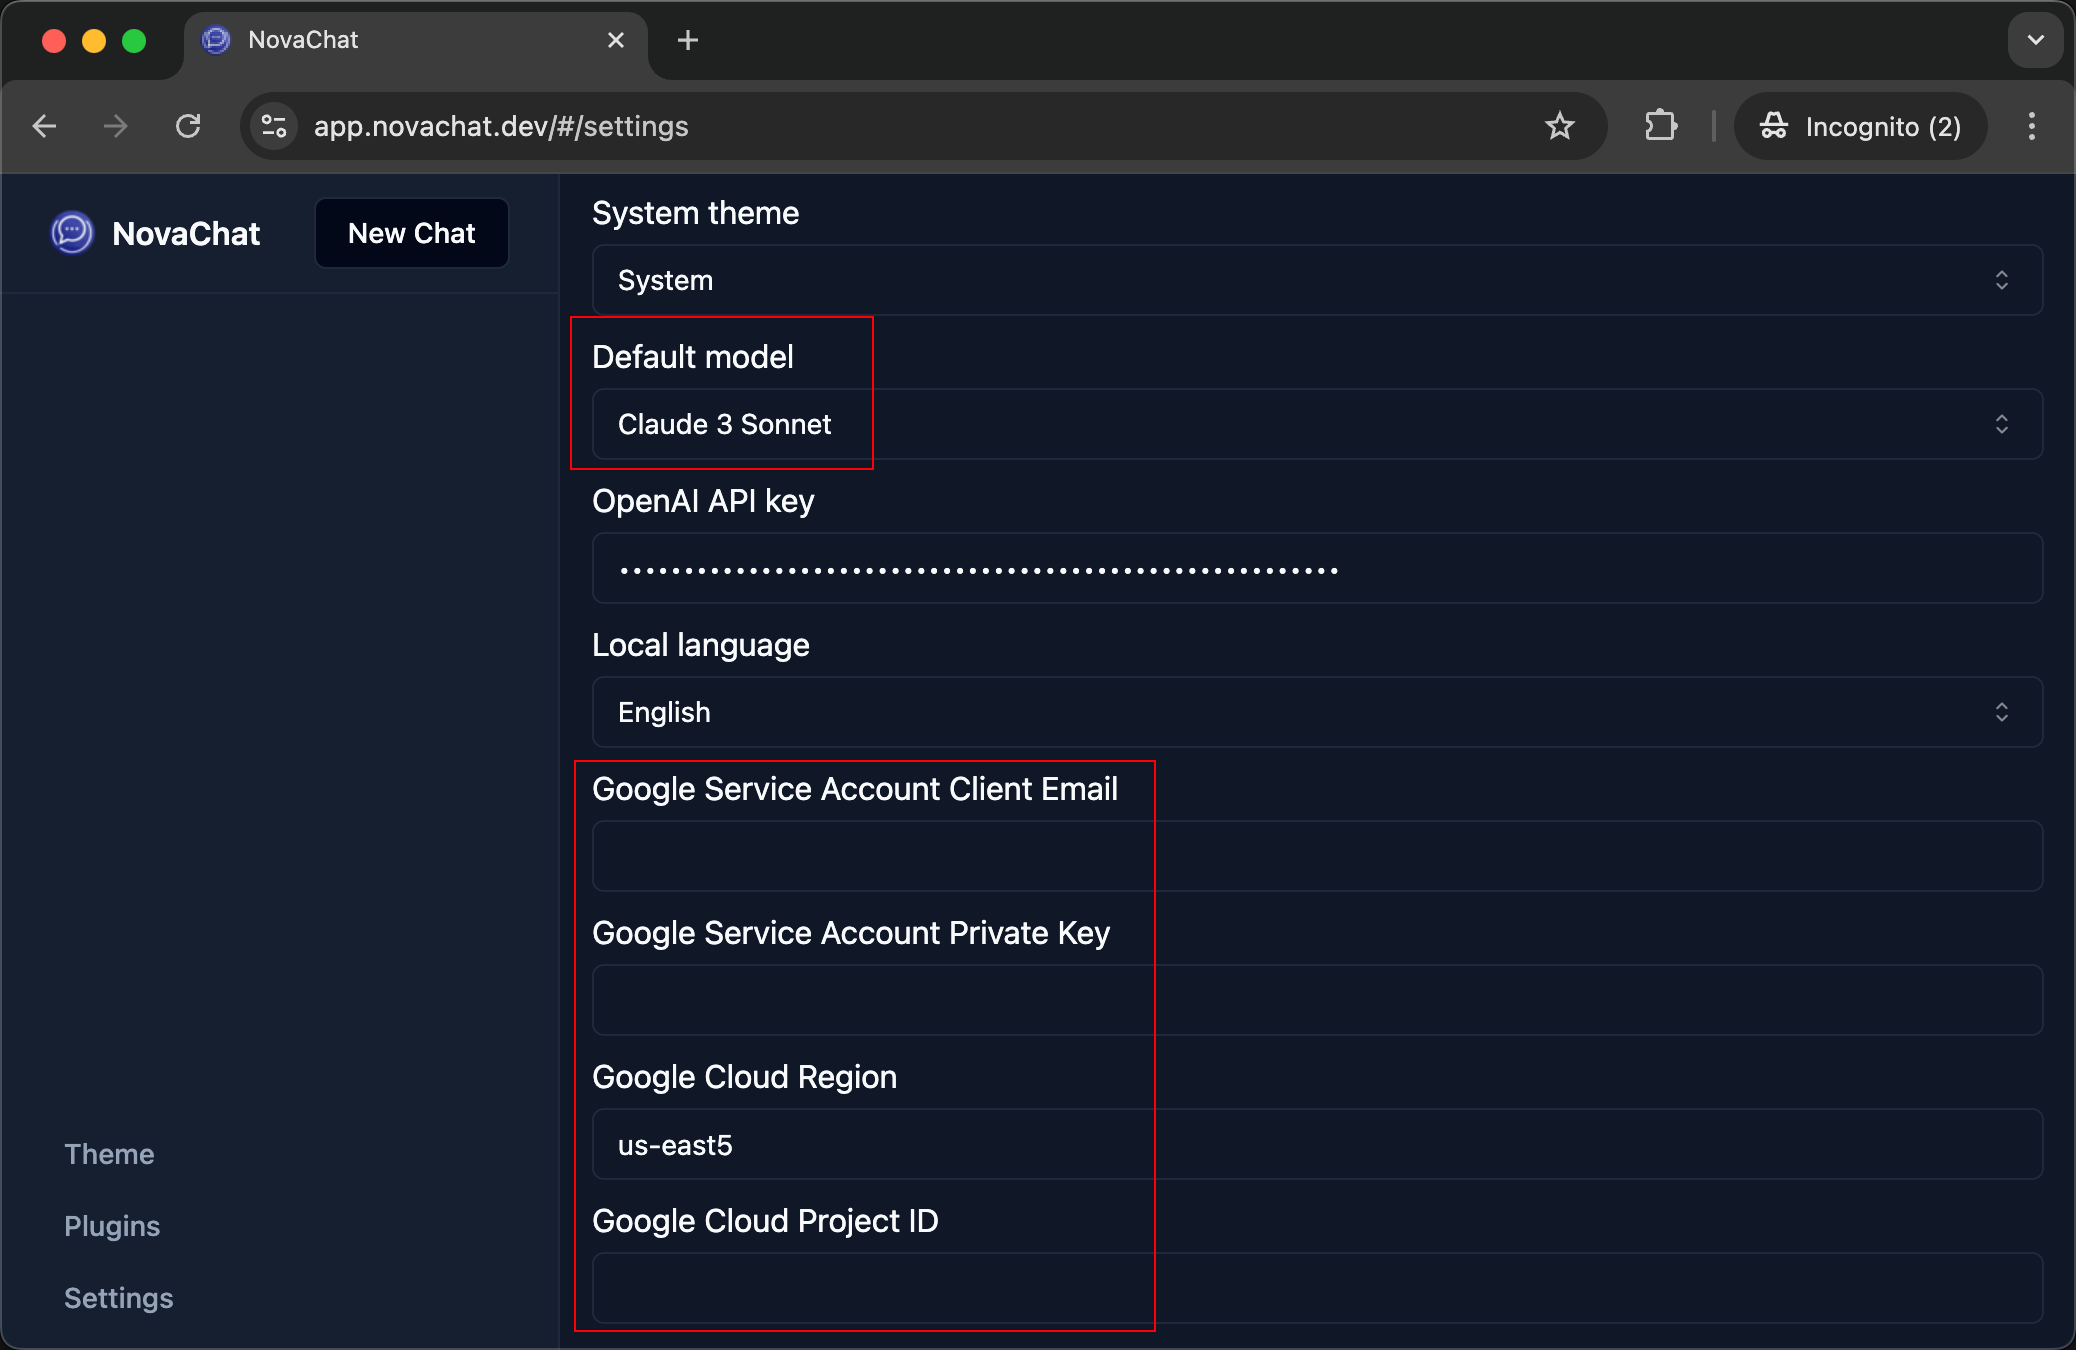
Task: Click the browser back arrow
Action: 45,126
